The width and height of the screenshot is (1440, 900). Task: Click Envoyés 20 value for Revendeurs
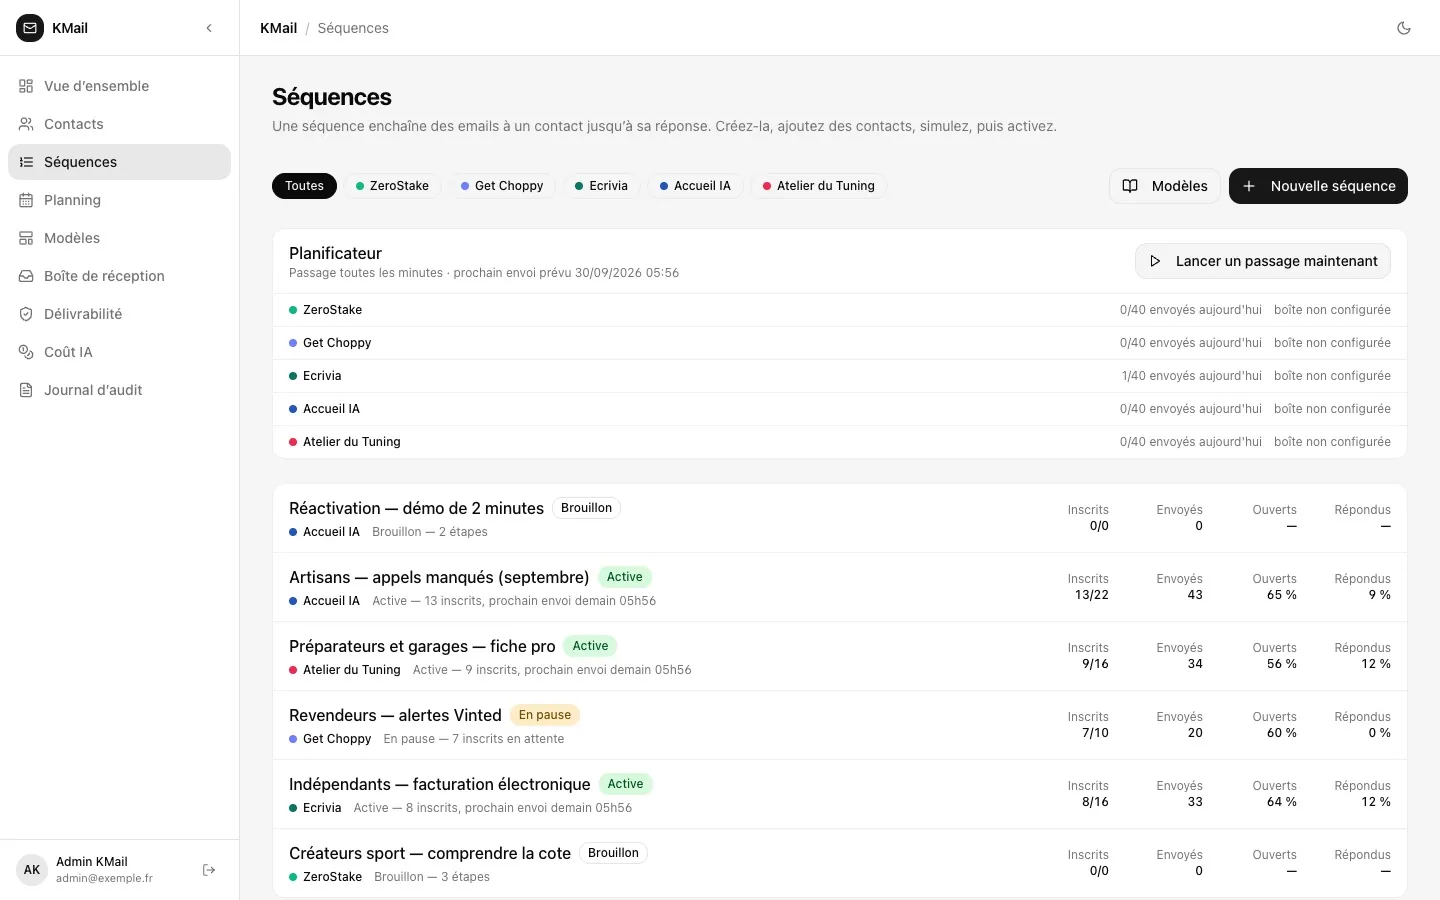1195,733
